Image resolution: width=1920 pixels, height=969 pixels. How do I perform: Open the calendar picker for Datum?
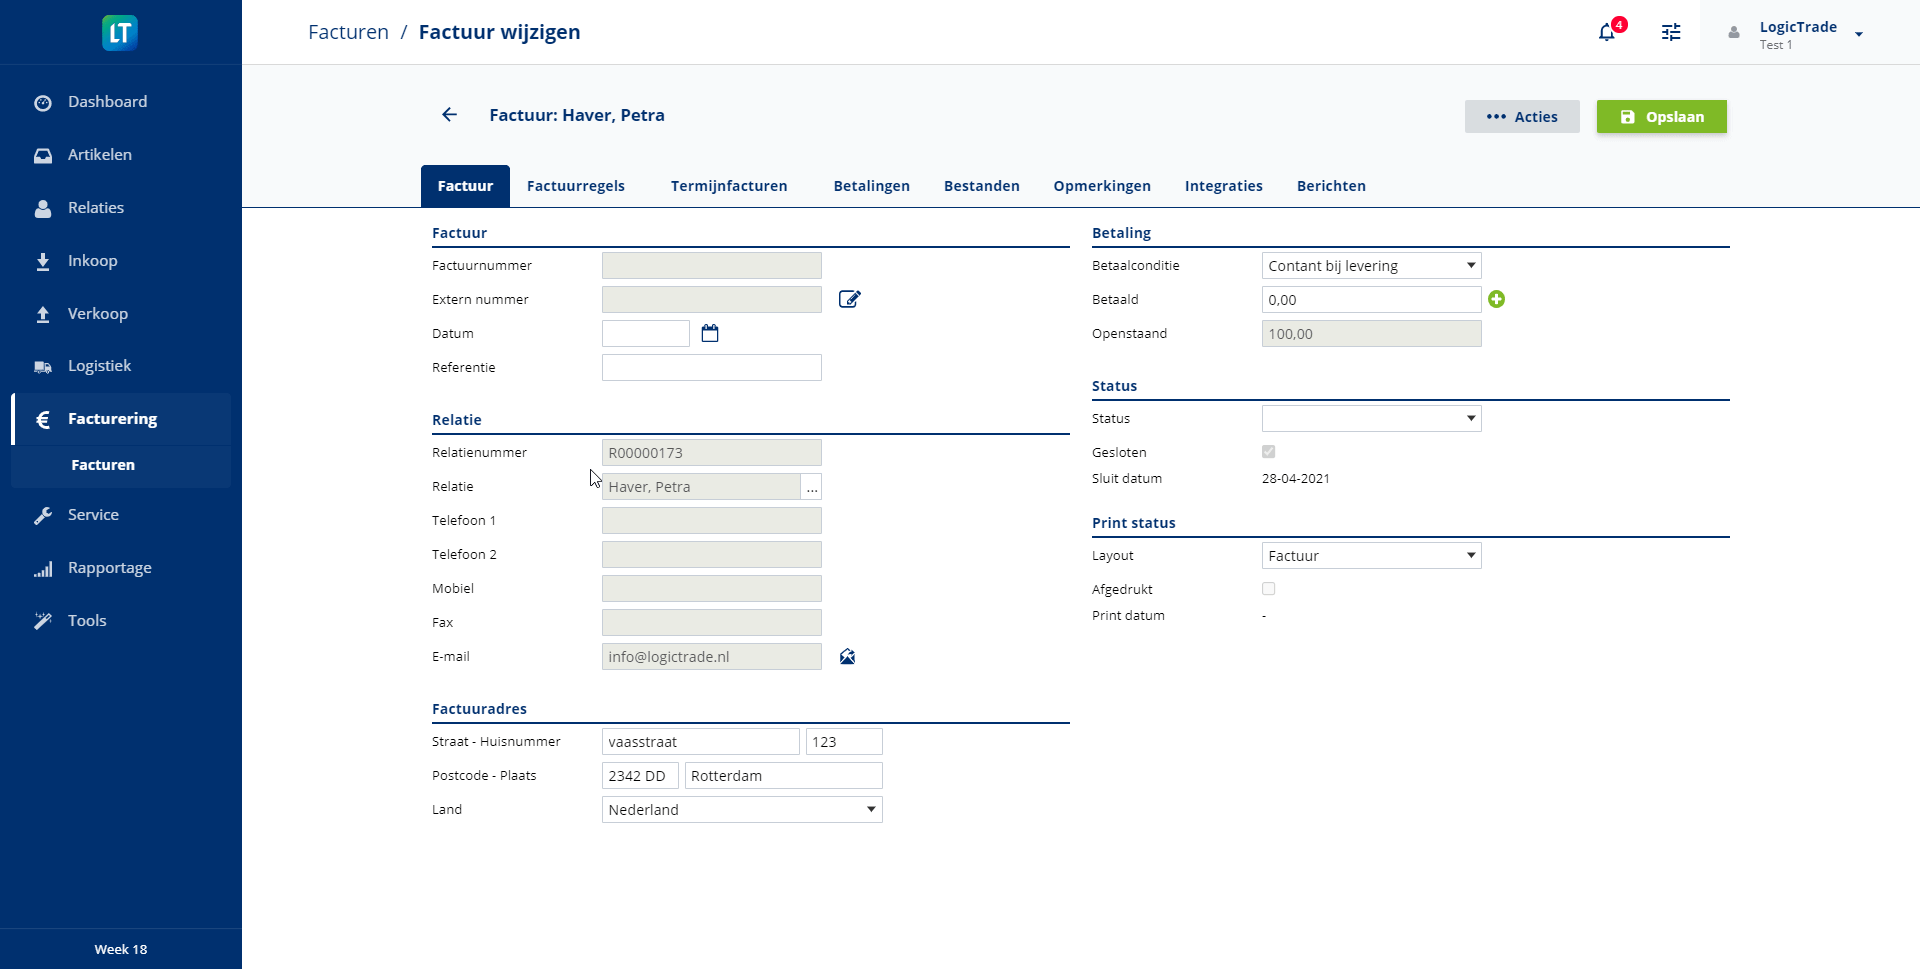pyautogui.click(x=710, y=333)
